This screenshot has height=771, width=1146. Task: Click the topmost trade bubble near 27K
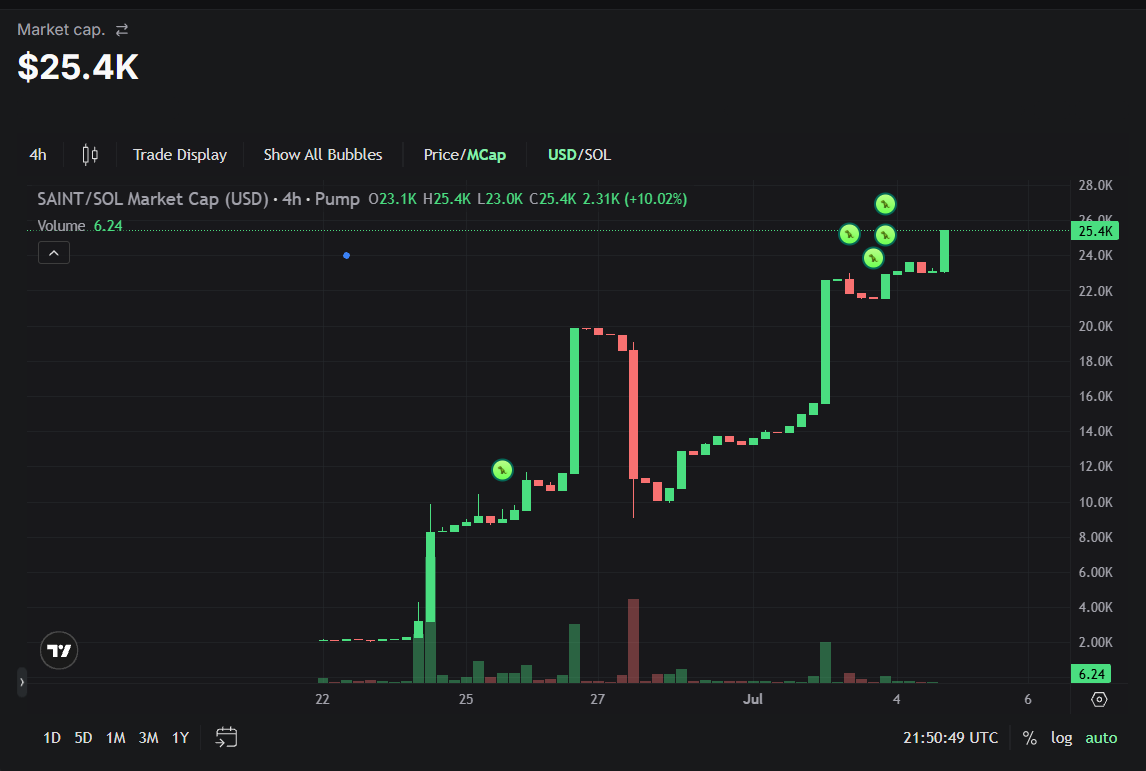885,204
